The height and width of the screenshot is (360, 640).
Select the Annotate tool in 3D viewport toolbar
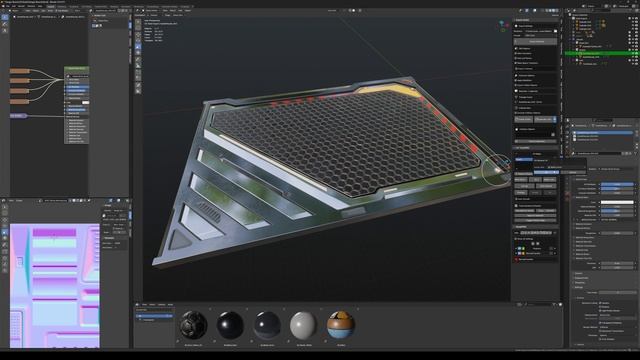tap(138, 60)
